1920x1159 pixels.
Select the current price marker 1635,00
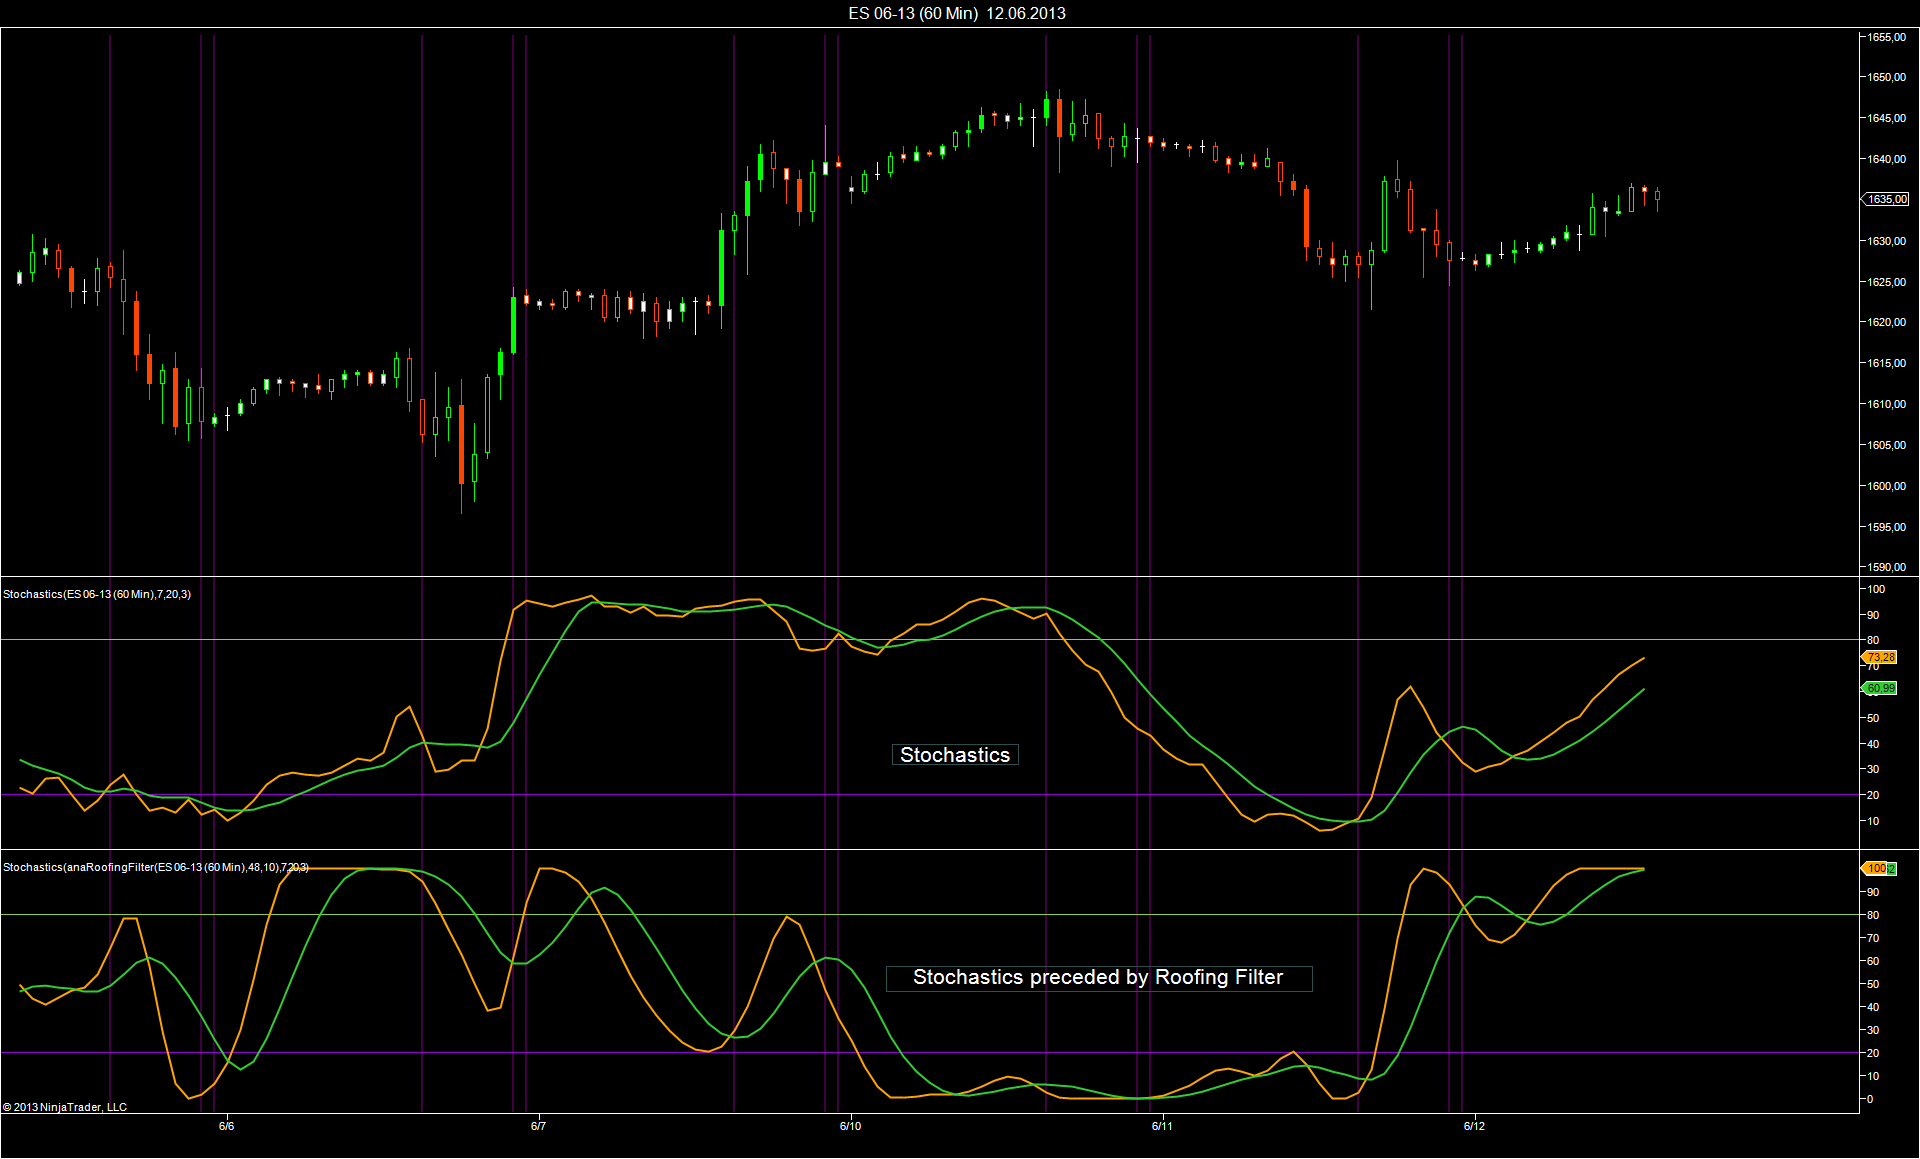[x=1885, y=199]
